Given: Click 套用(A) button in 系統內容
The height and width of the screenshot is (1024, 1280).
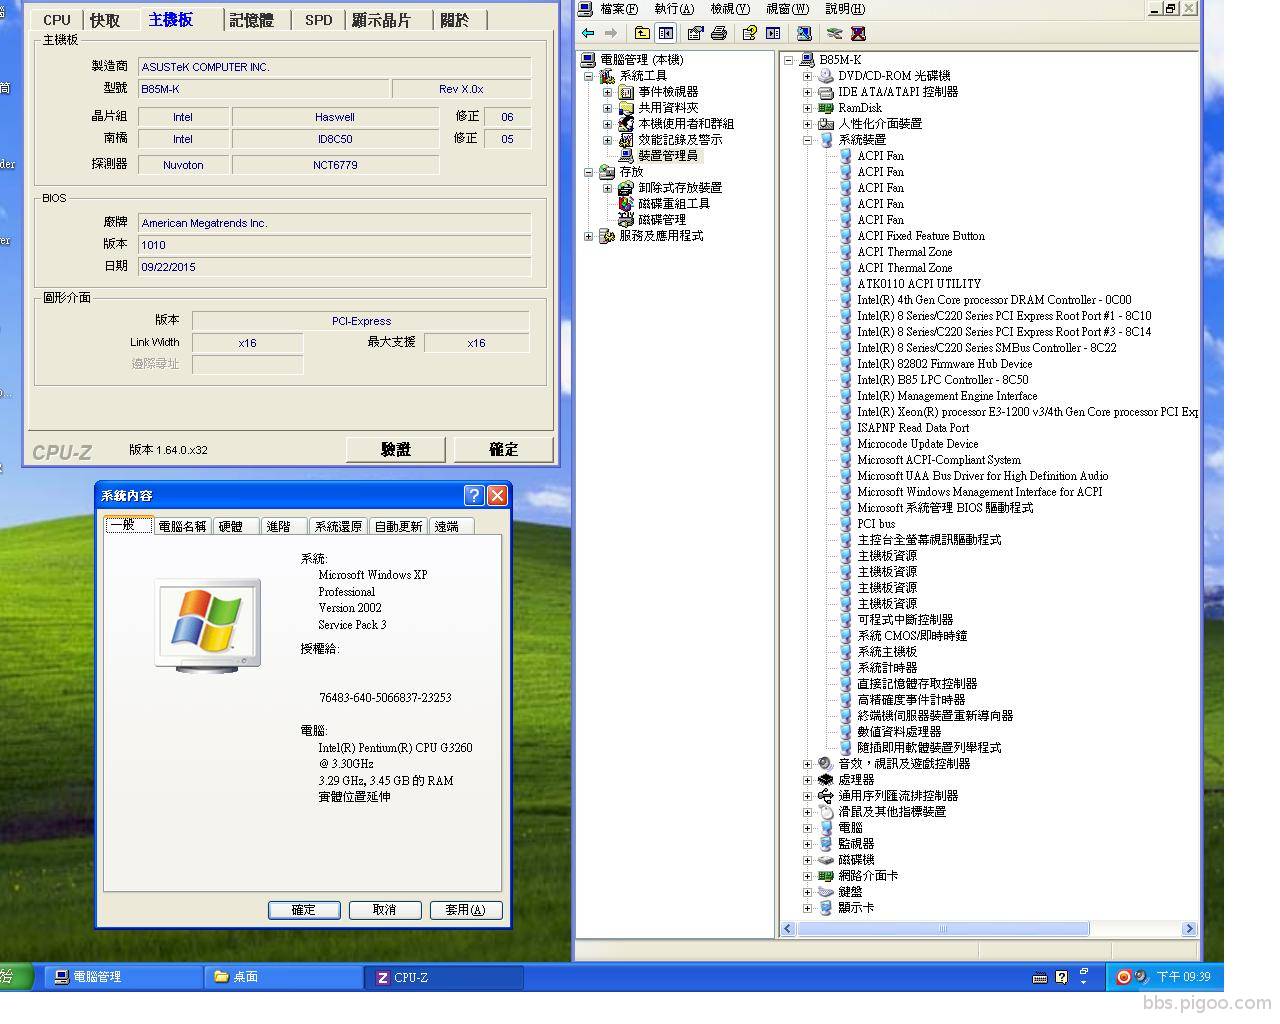Looking at the screenshot, I should (x=466, y=910).
